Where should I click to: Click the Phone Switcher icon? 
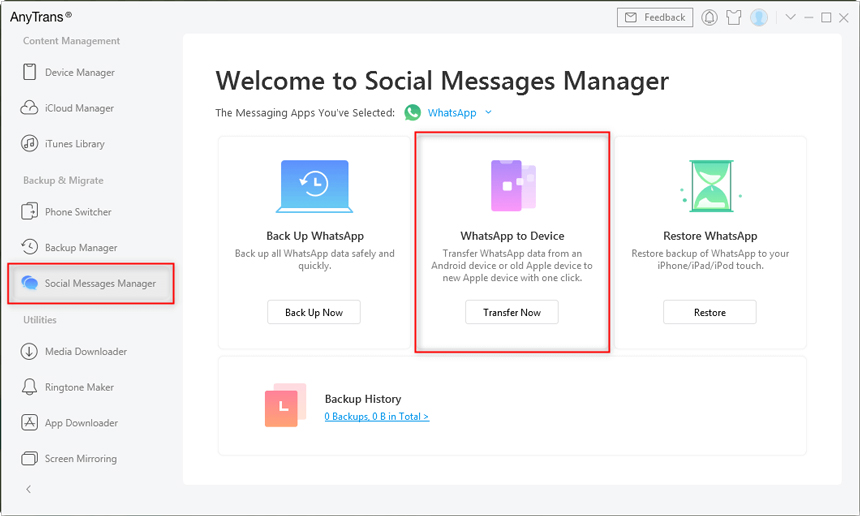pyautogui.click(x=29, y=211)
